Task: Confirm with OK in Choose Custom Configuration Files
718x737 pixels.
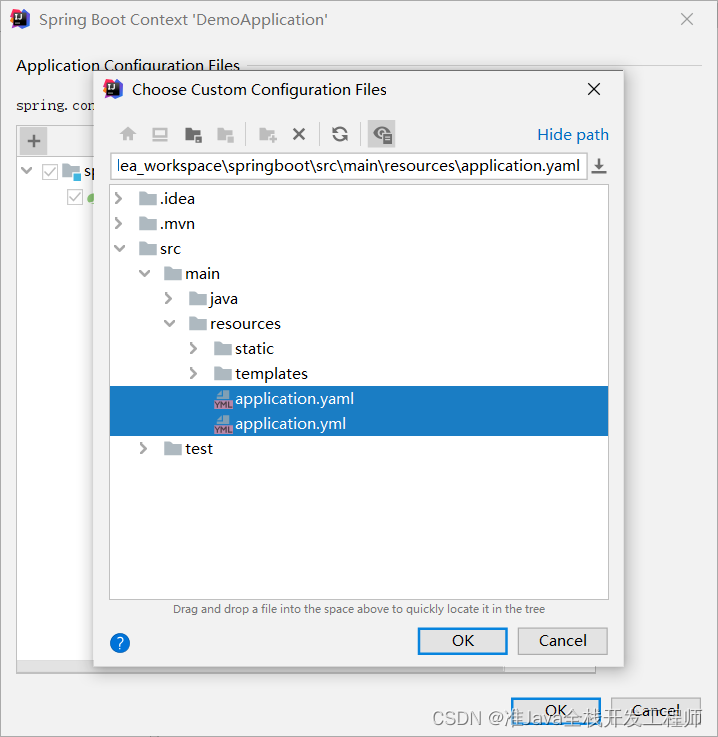Action: [463, 641]
